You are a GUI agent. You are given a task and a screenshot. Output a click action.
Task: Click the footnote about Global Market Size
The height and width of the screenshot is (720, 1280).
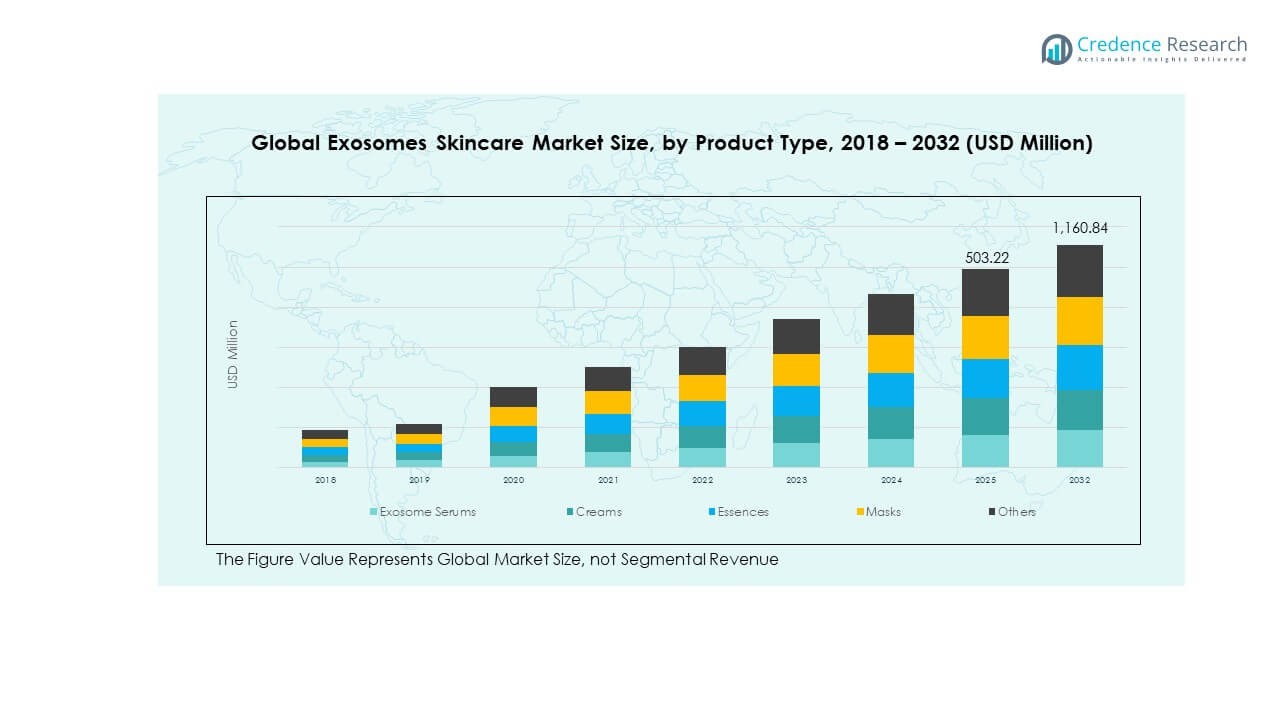[497, 560]
